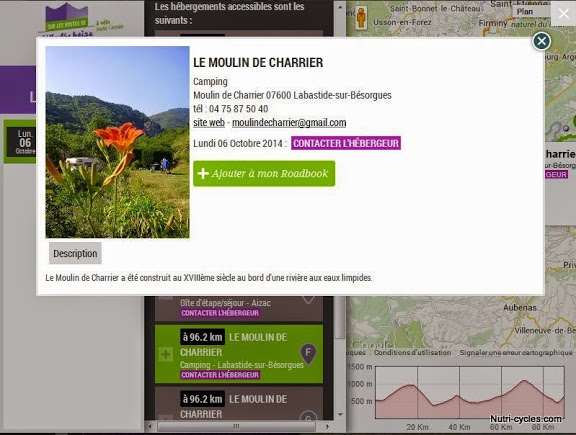
Task: Close the overlay with top-right white X
Action: point(564,14)
